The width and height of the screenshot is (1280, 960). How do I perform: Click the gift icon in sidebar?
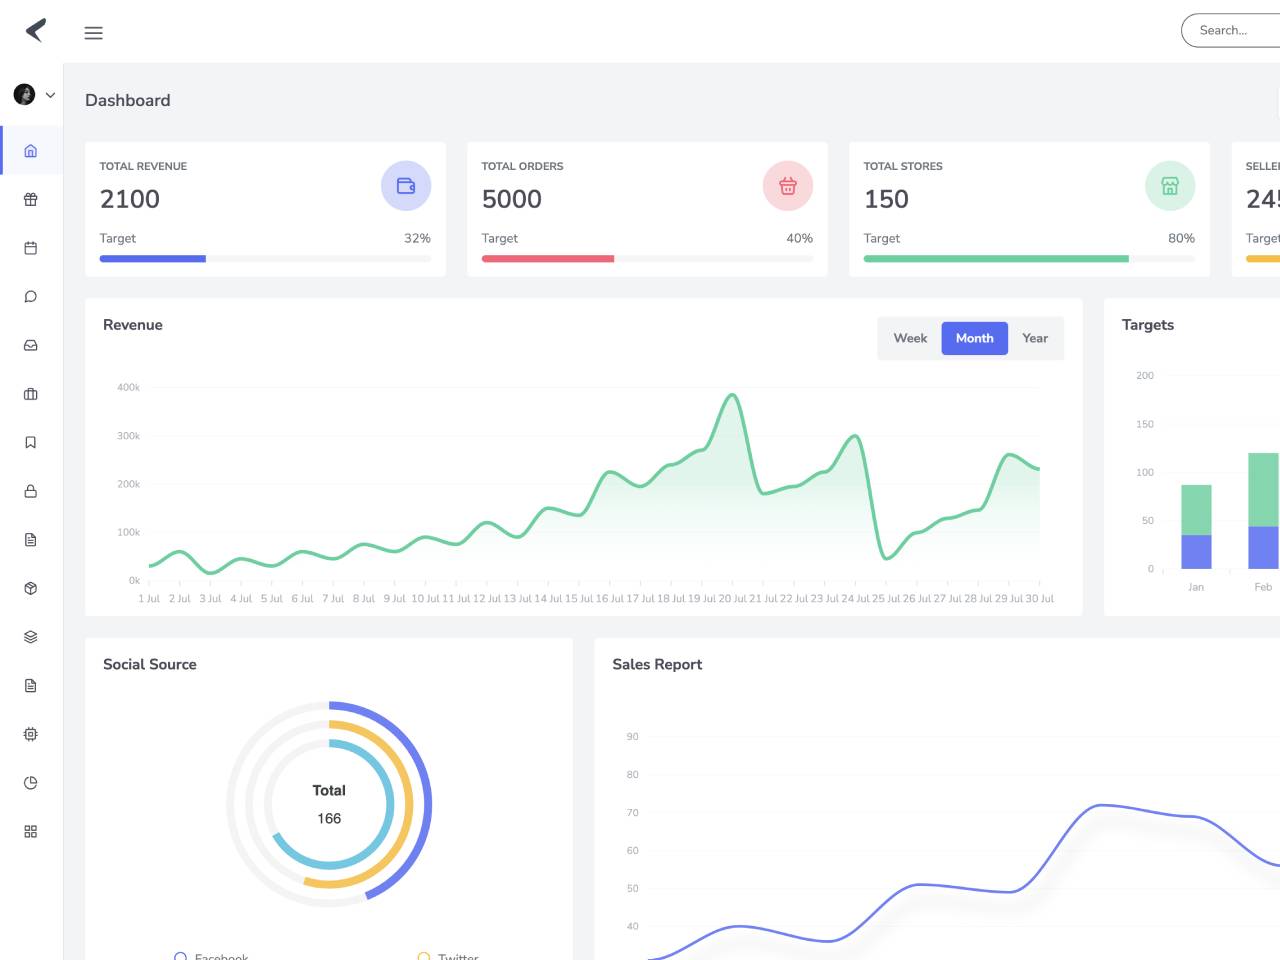tap(31, 199)
